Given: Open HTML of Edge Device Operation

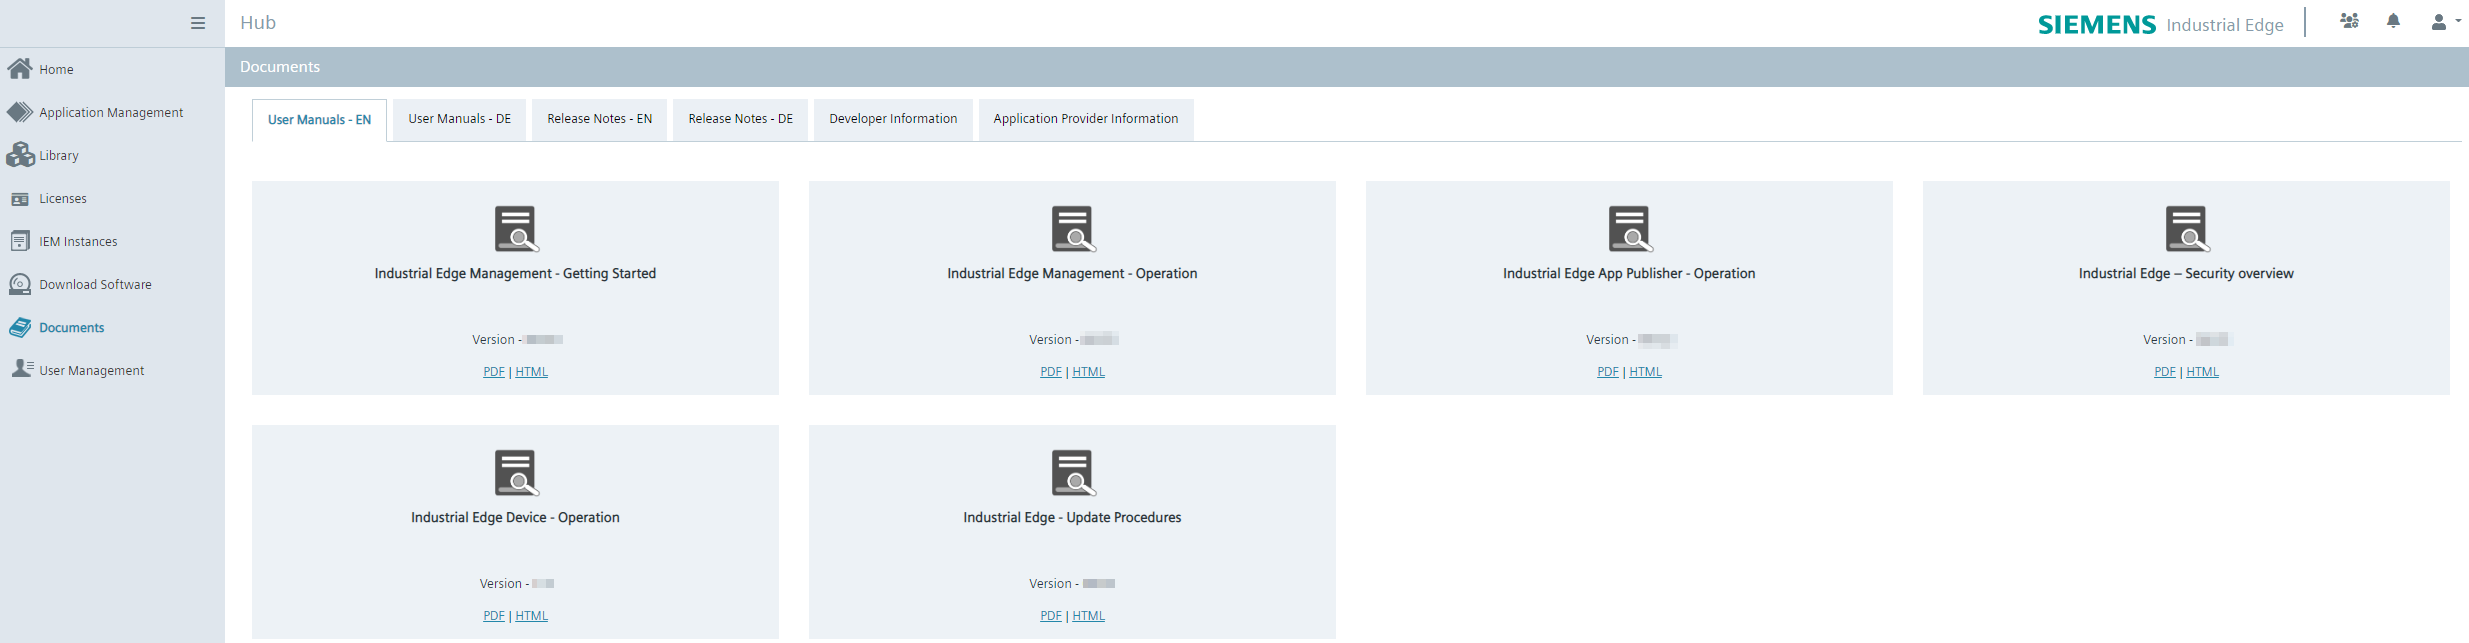Looking at the screenshot, I should click(x=532, y=616).
